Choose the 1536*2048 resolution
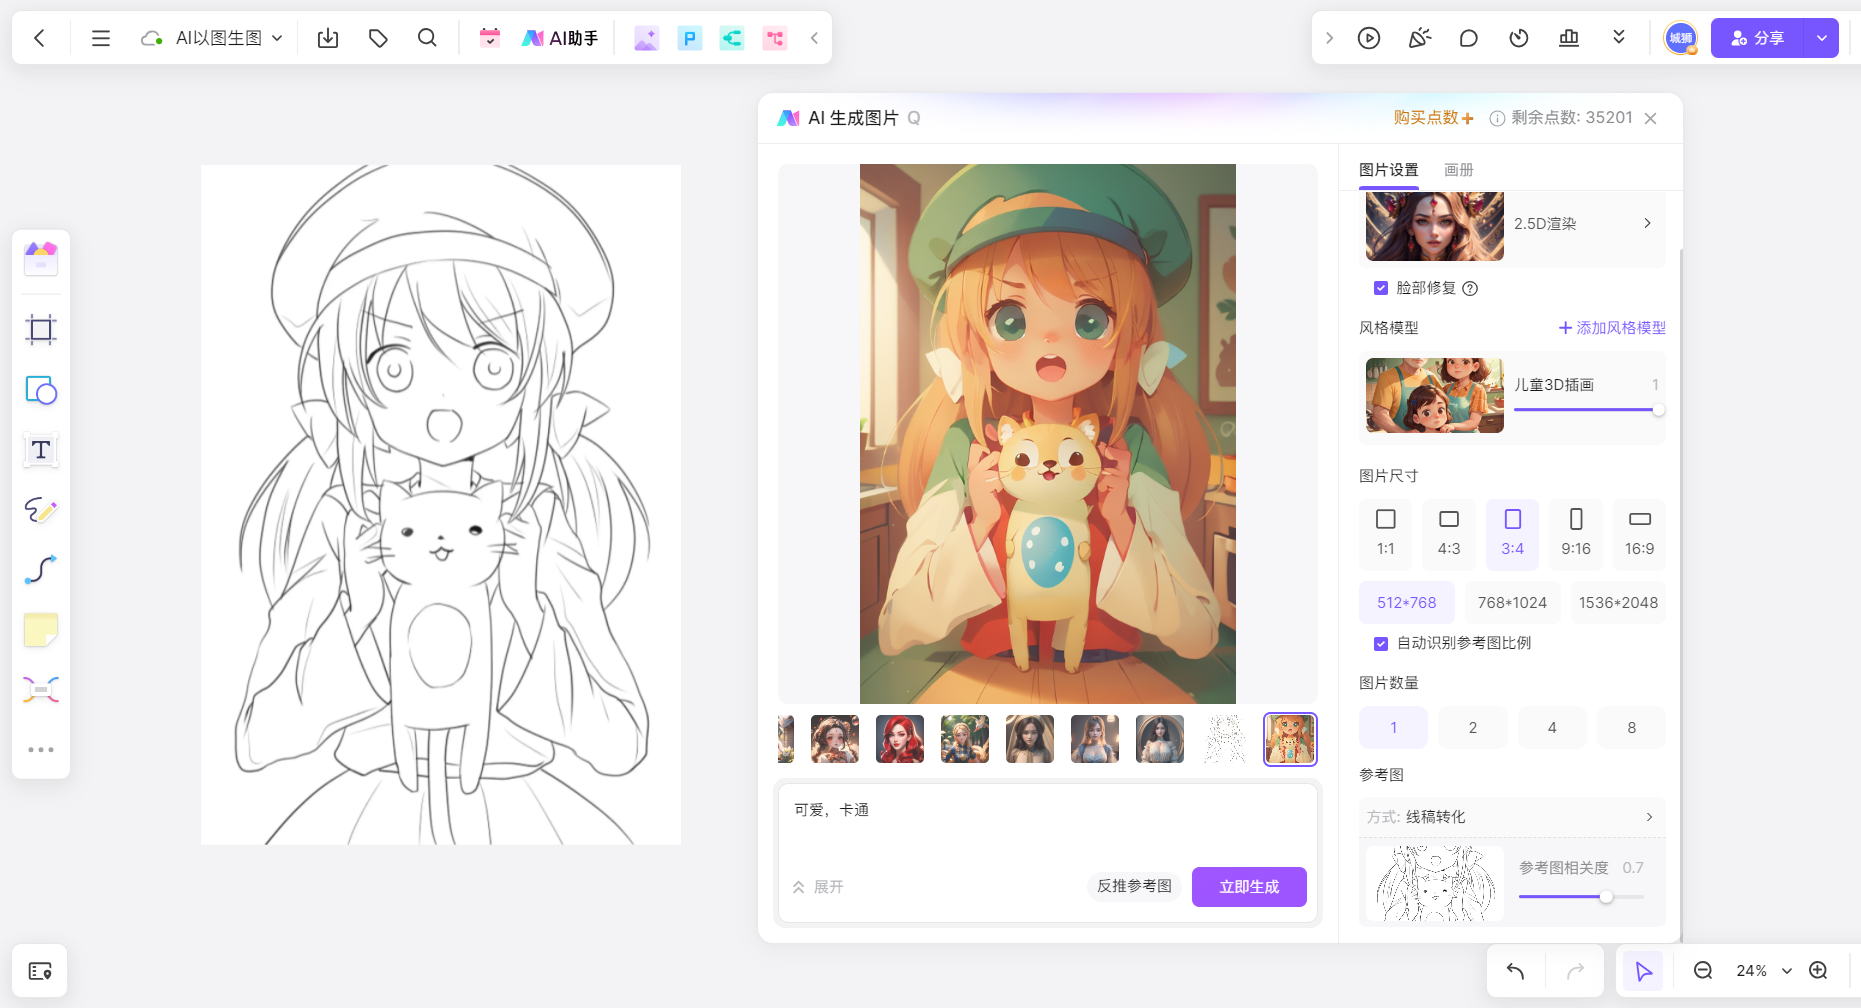 coord(1618,603)
